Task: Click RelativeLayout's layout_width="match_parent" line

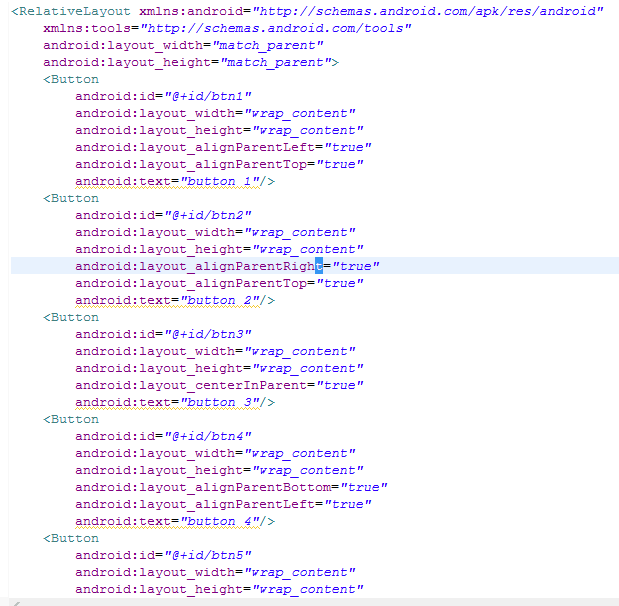Action: 183,45
